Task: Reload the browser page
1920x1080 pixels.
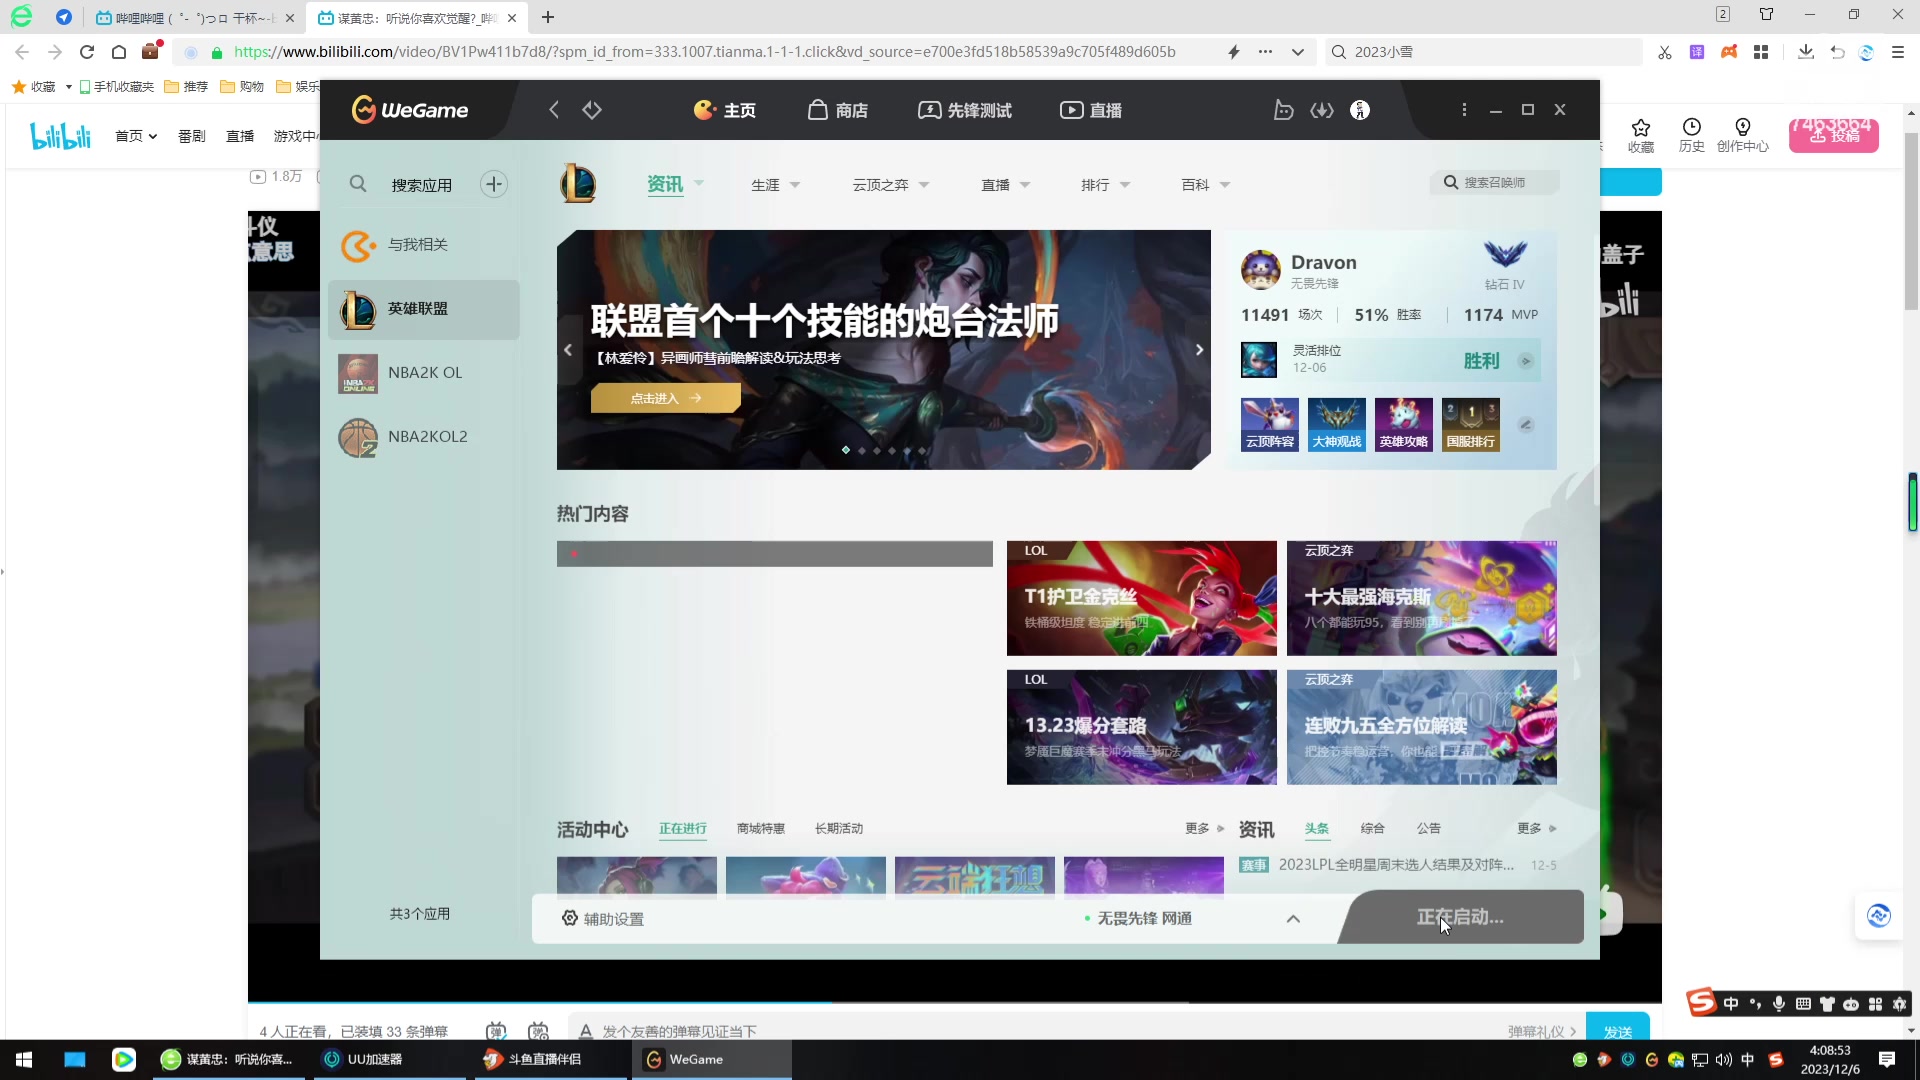Action: [87, 52]
